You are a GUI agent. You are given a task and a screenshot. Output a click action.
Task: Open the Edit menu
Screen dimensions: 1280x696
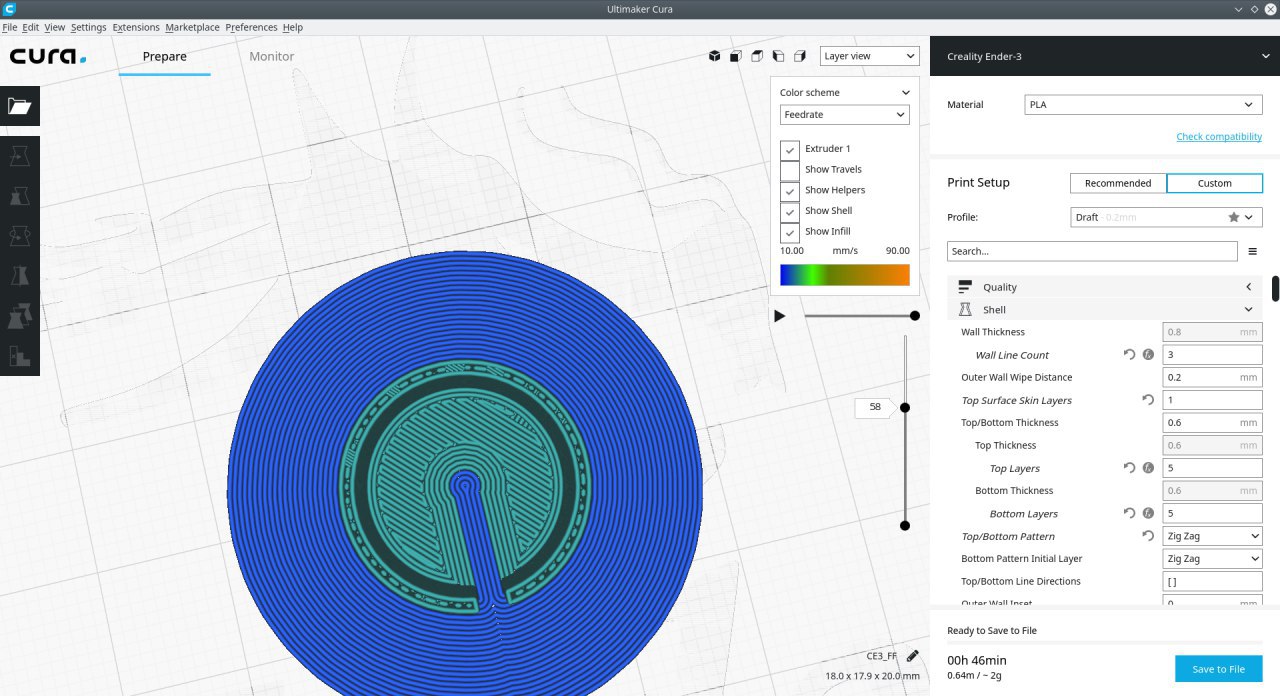(31, 27)
